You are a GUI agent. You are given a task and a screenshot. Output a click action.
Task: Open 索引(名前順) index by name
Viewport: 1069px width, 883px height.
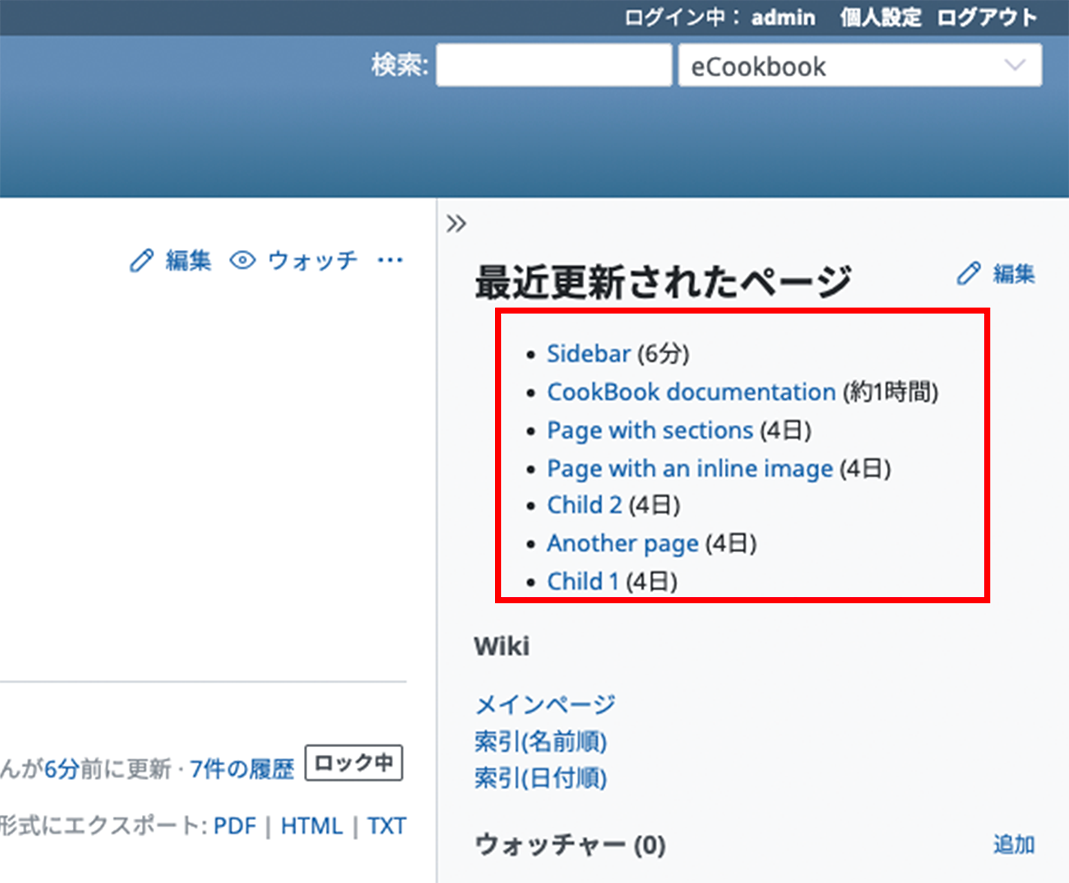(540, 741)
